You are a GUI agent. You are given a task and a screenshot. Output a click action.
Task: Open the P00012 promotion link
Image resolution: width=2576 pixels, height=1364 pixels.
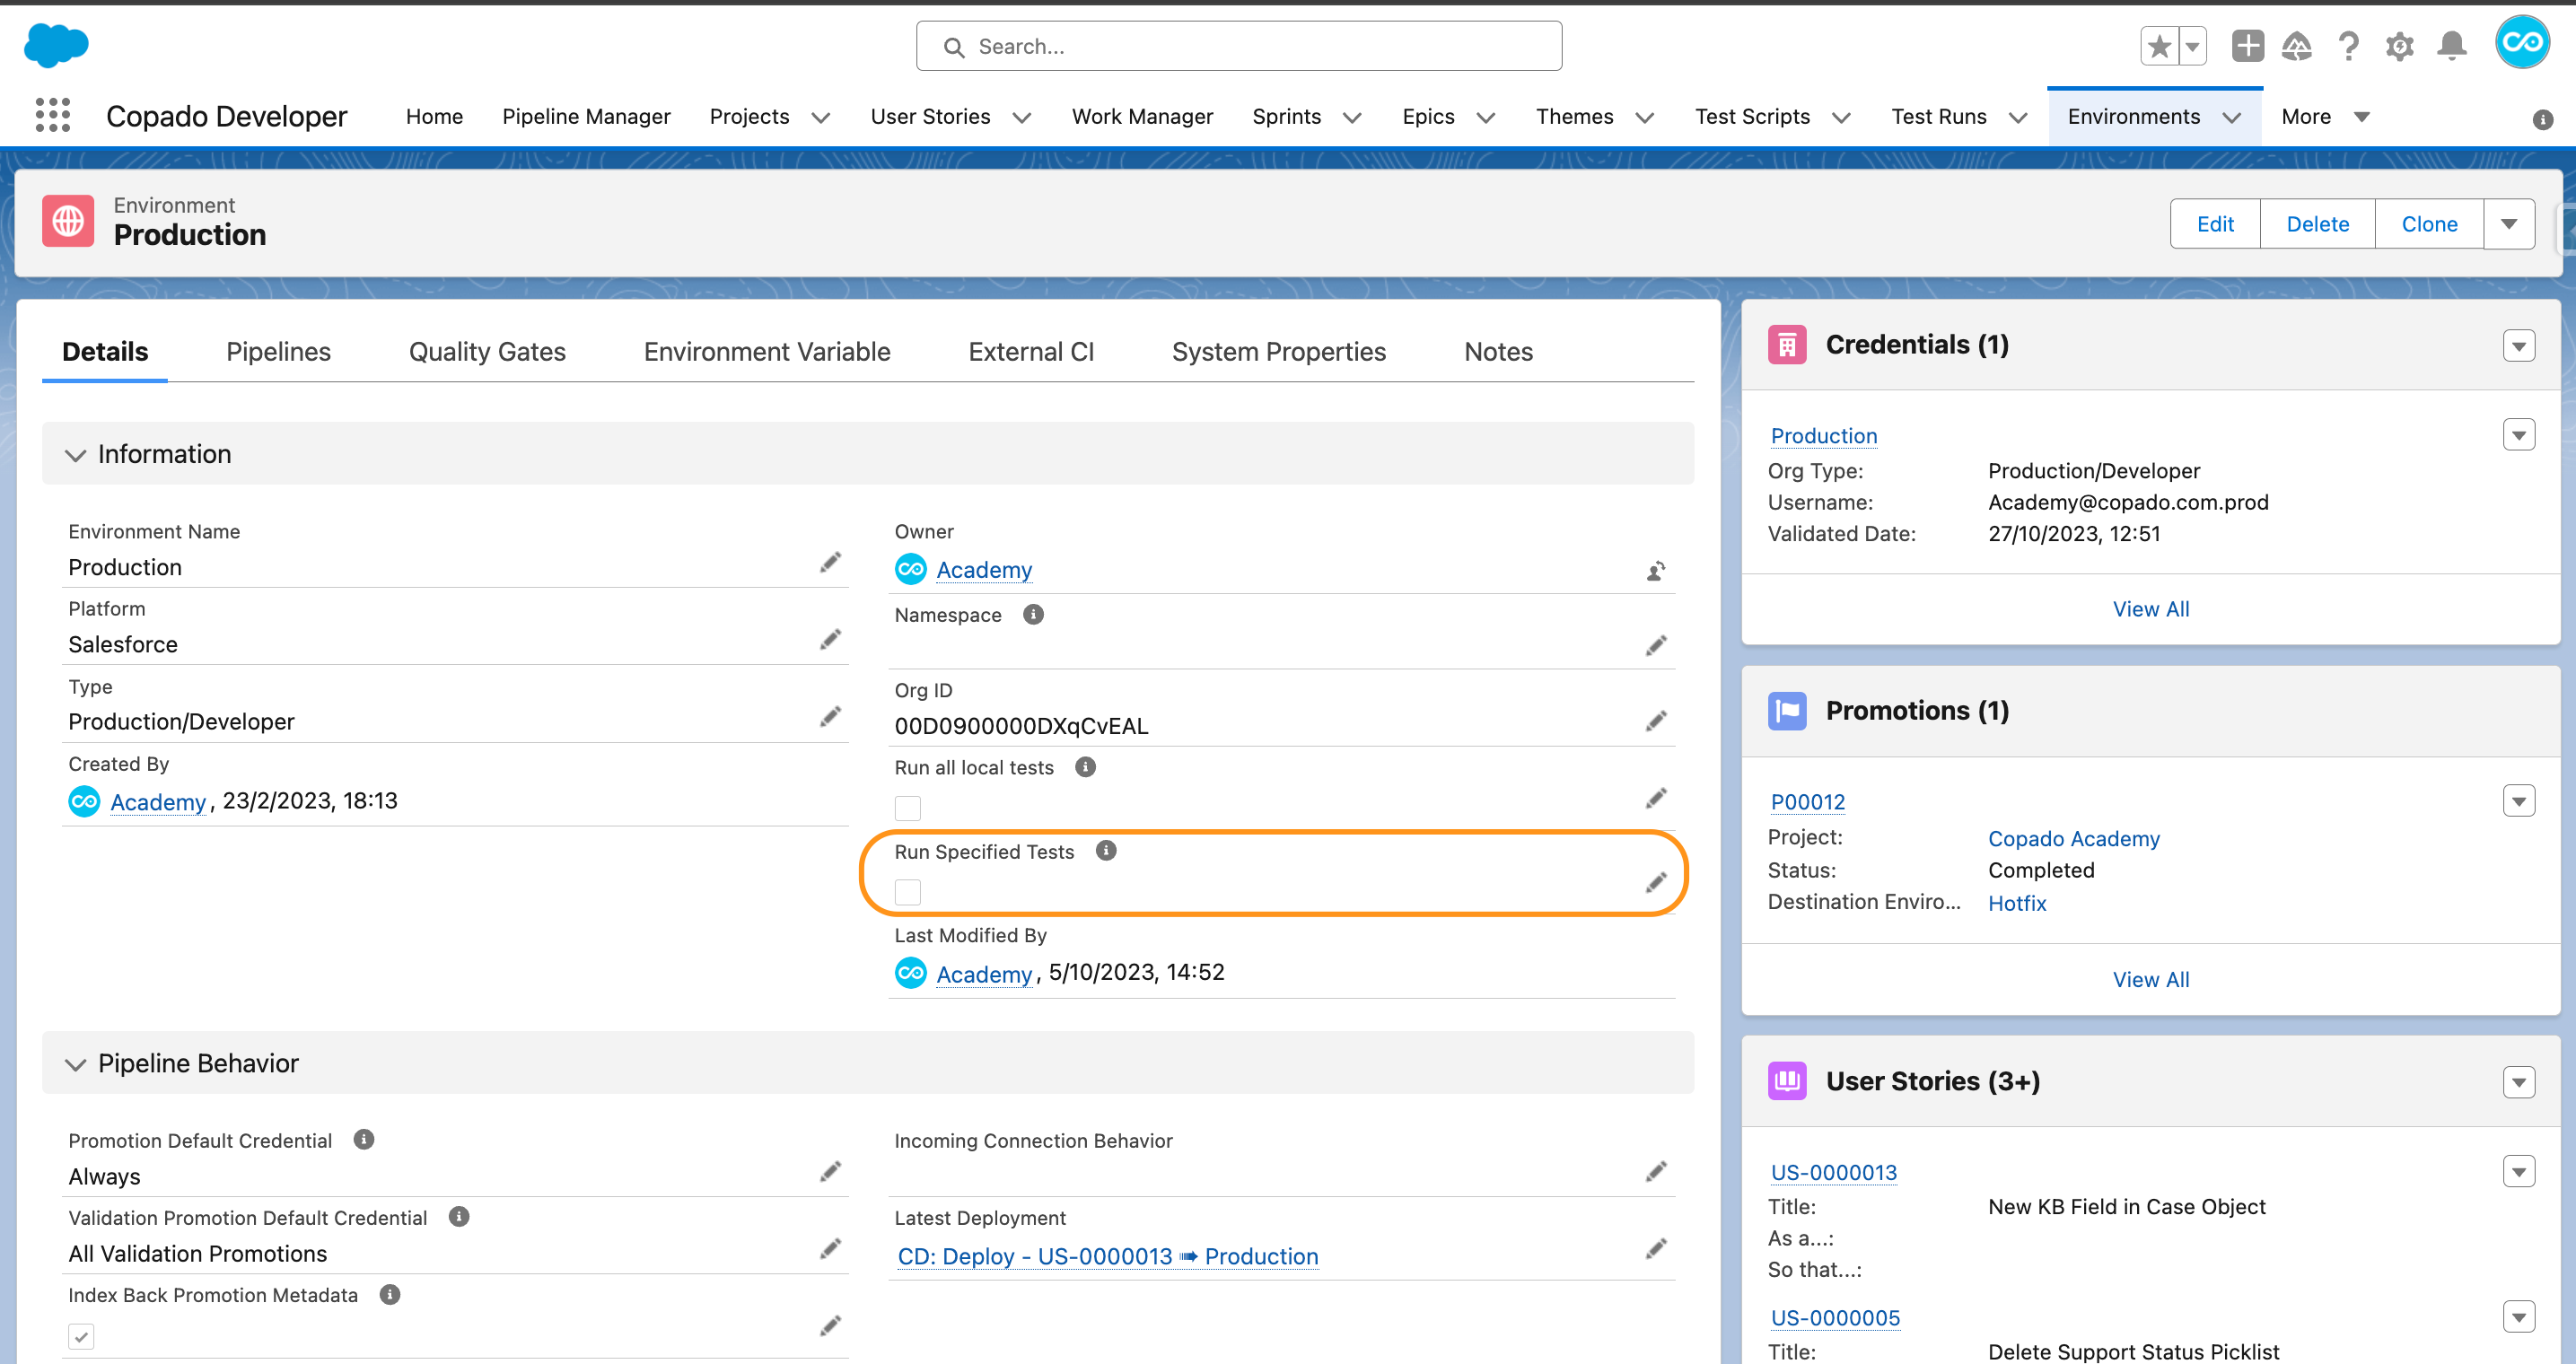tap(1807, 802)
